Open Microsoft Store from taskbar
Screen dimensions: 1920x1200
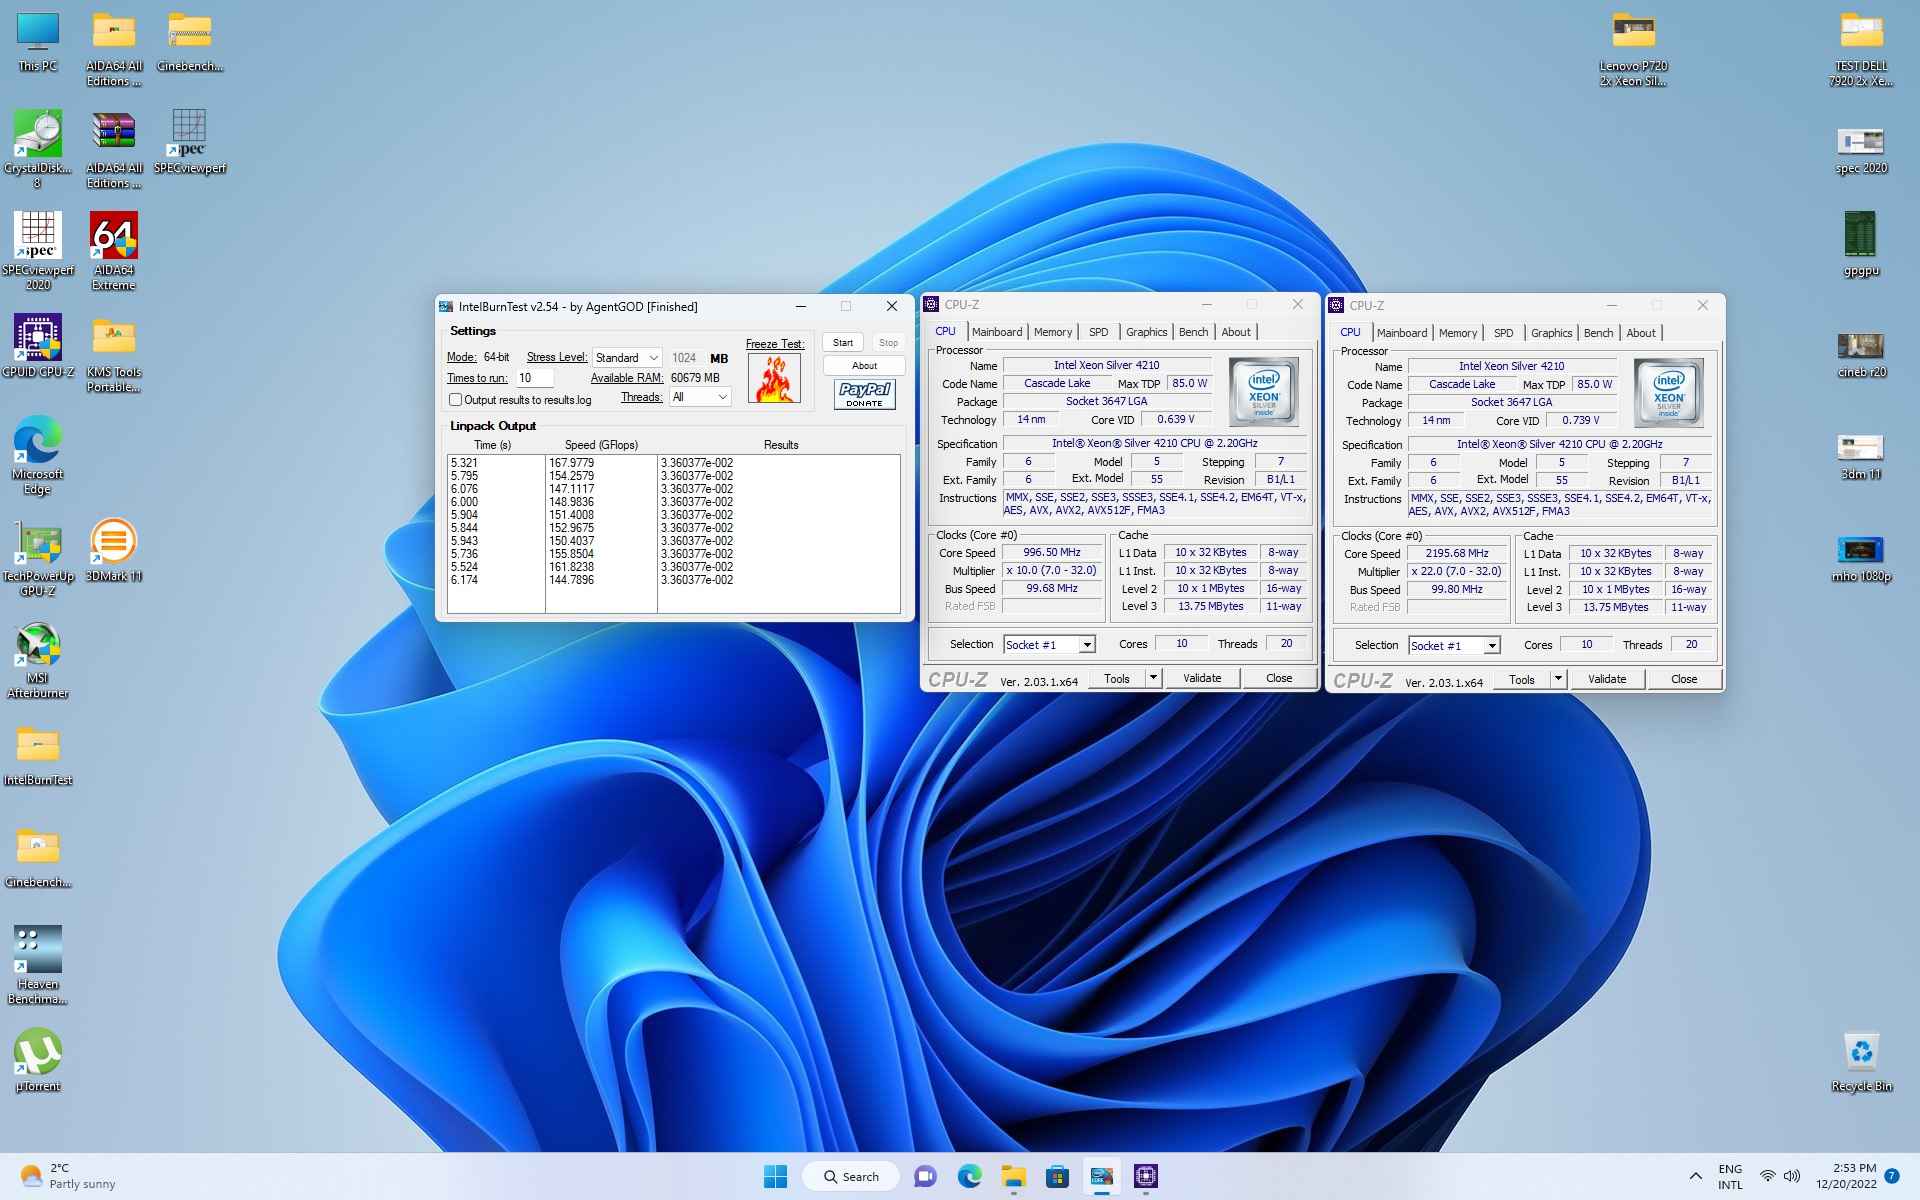pyautogui.click(x=1057, y=1176)
